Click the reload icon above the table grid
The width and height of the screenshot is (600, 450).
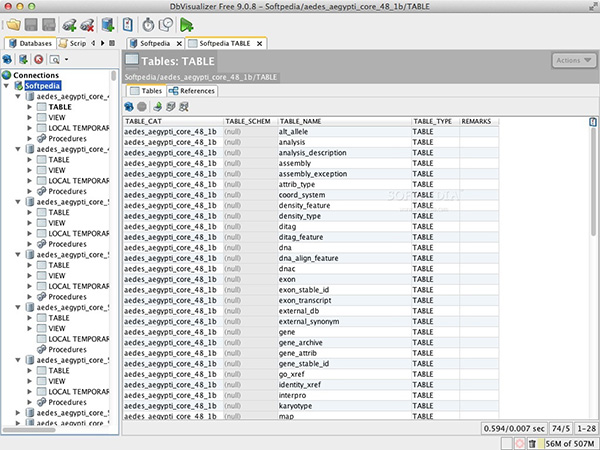(130, 106)
